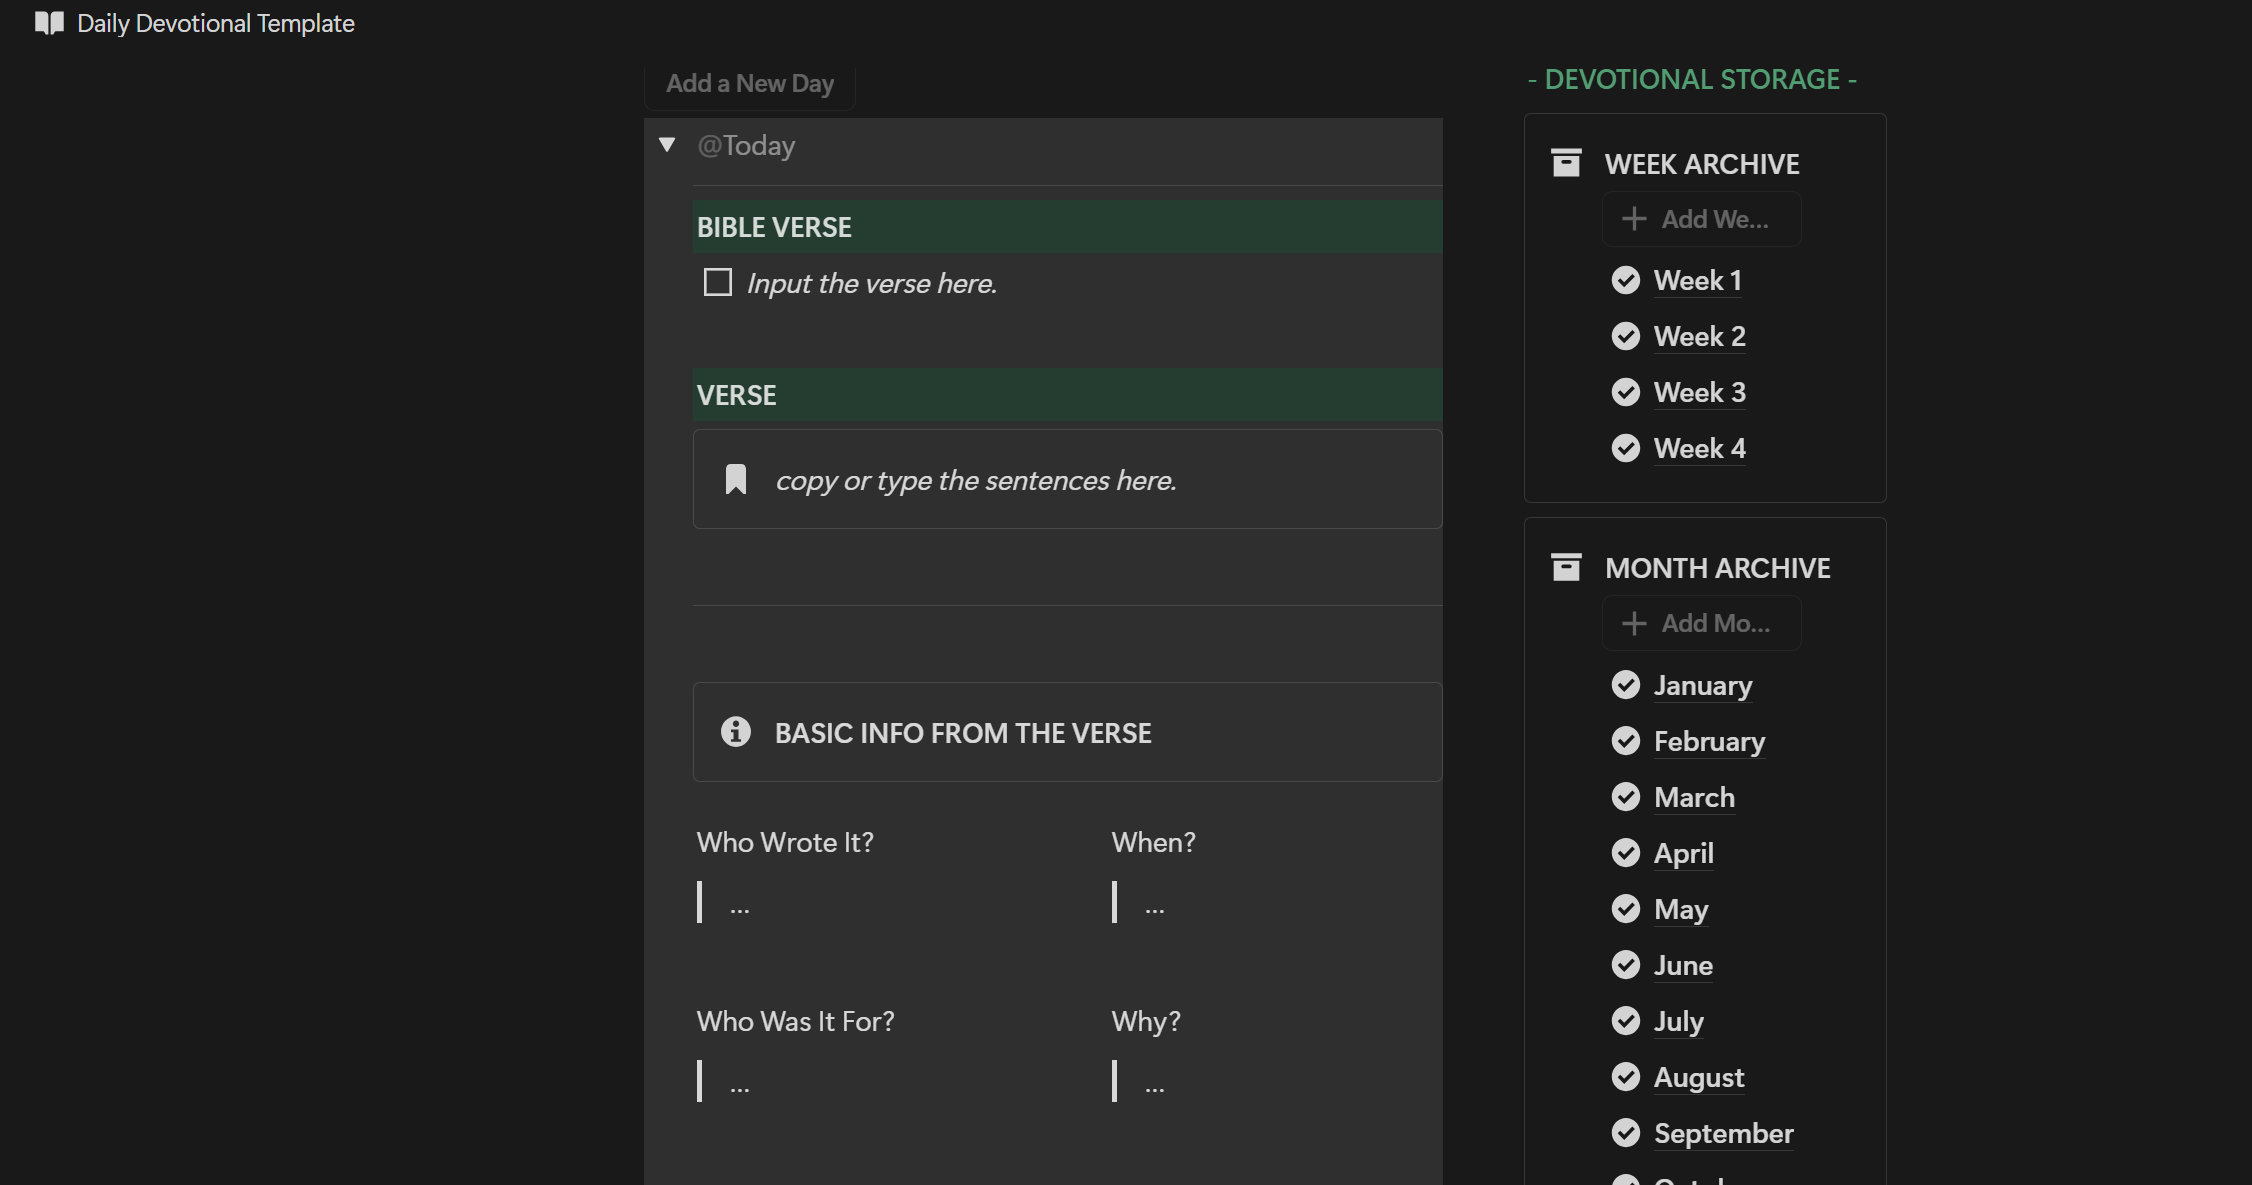
Task: Open the Week 3 page link
Action: (x=1699, y=392)
